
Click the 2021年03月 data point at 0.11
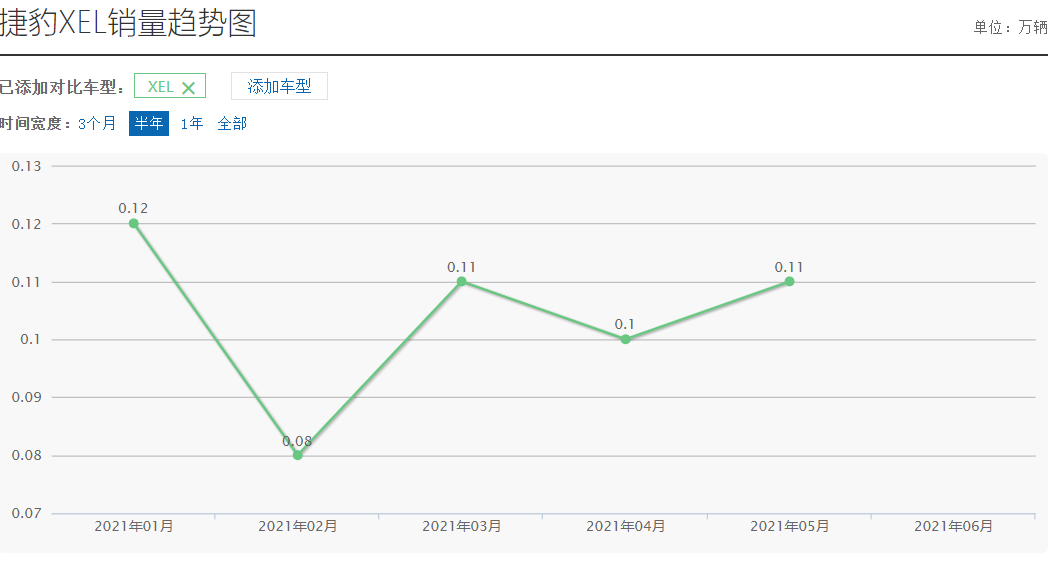[x=461, y=282]
